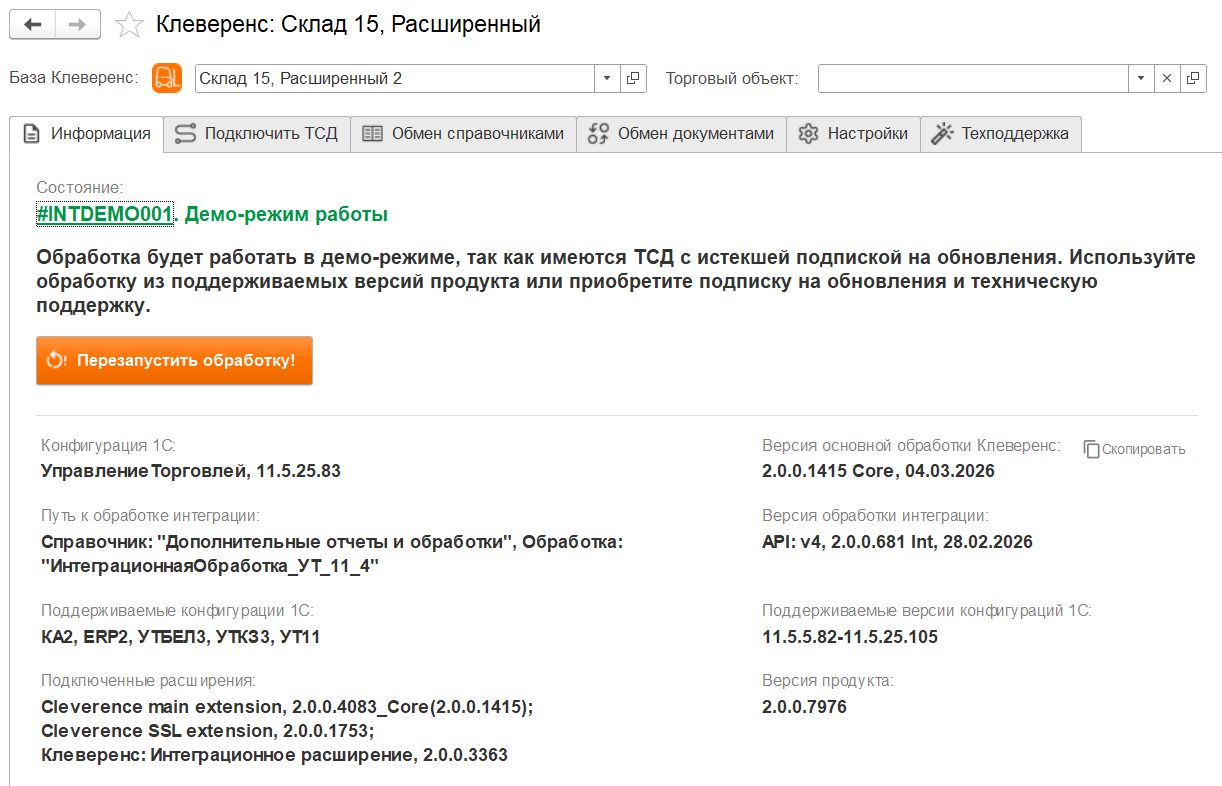
Task: Click the supported configurations text КА2, ERP2, УТБЕЛ3, УТКЗ3, УТ11
Action: (181, 637)
